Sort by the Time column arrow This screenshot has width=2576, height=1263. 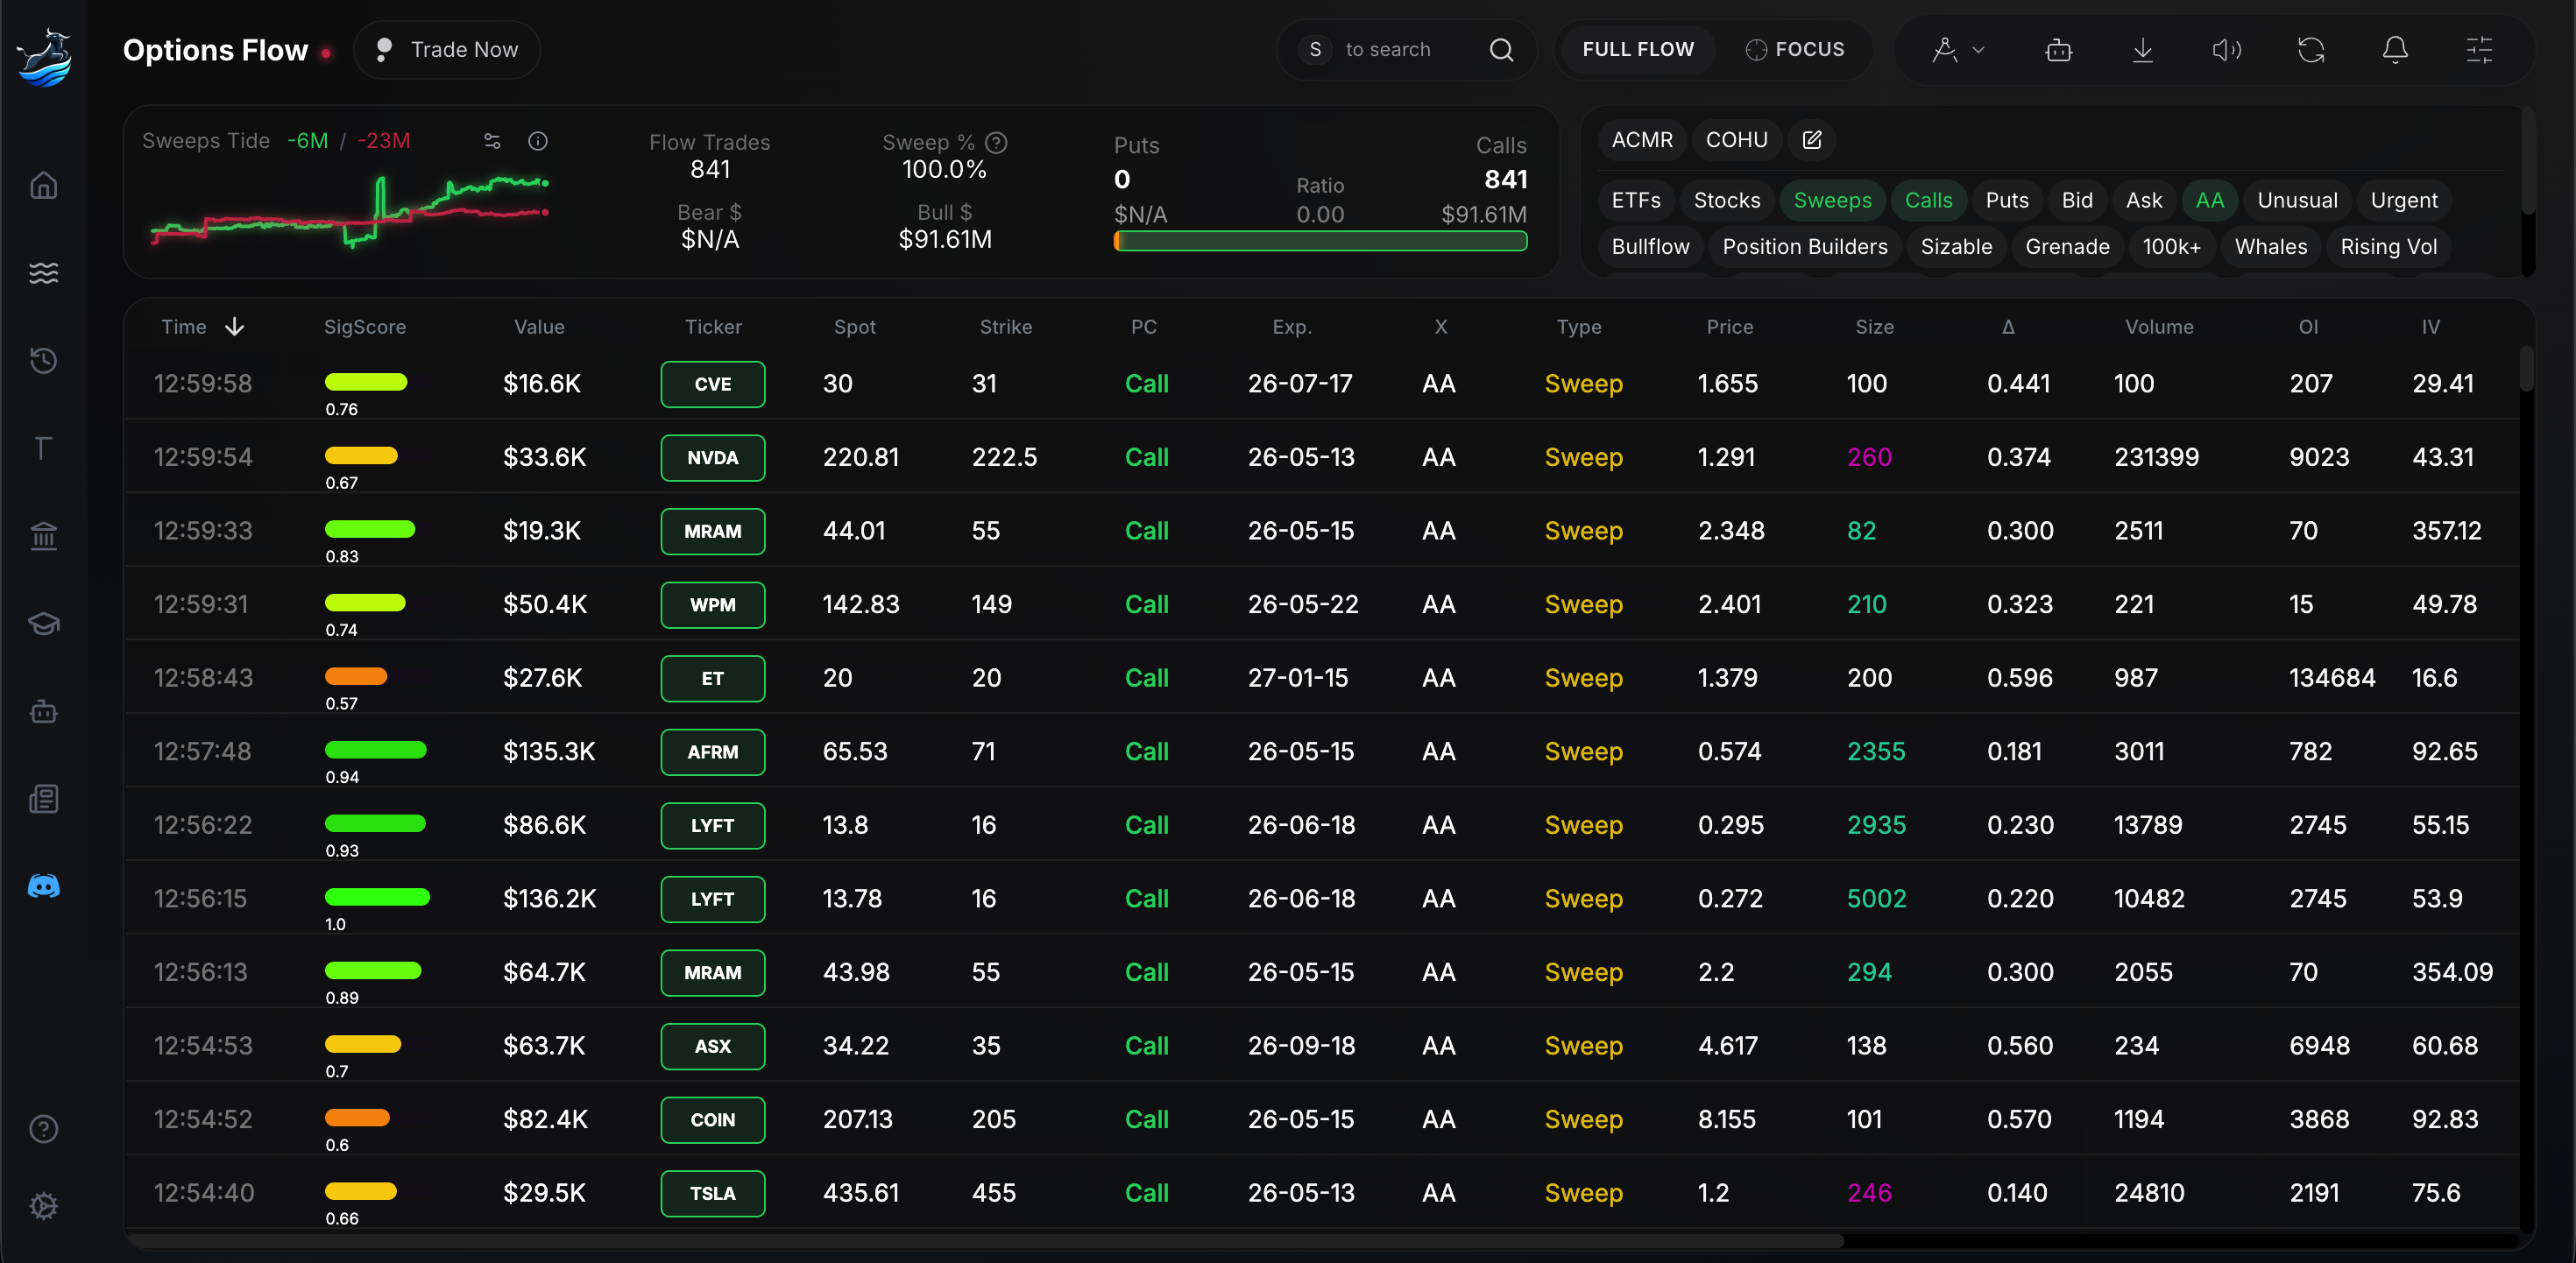(234, 327)
